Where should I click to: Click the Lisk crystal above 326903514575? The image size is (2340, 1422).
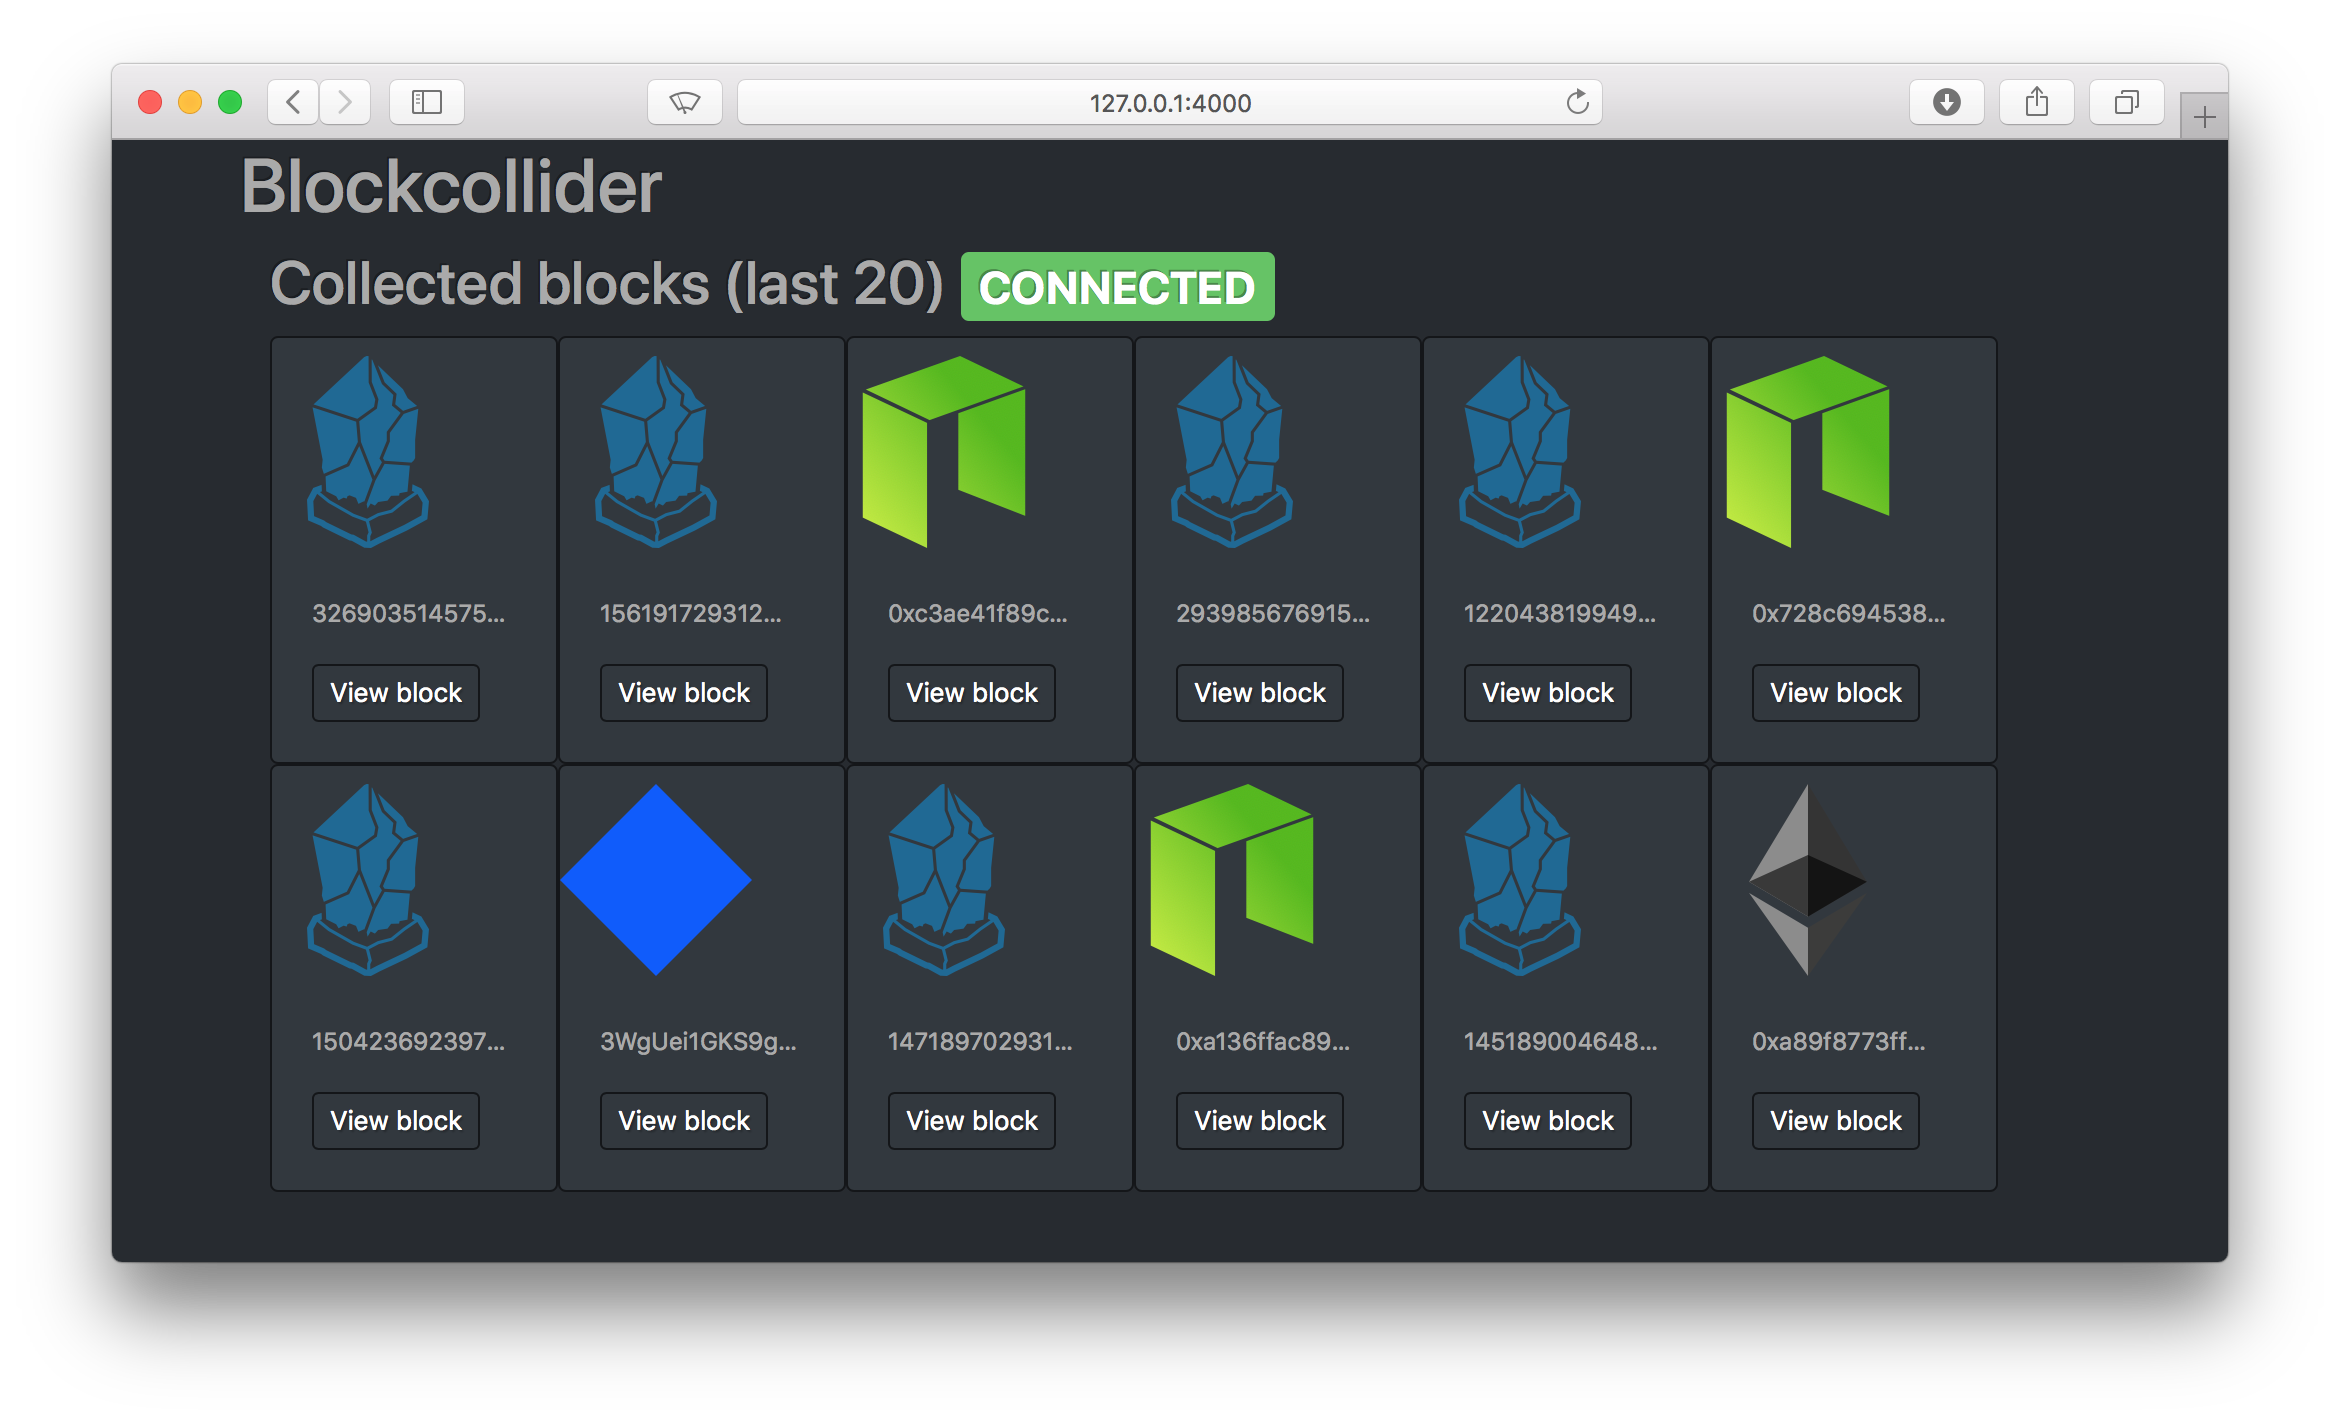368,452
